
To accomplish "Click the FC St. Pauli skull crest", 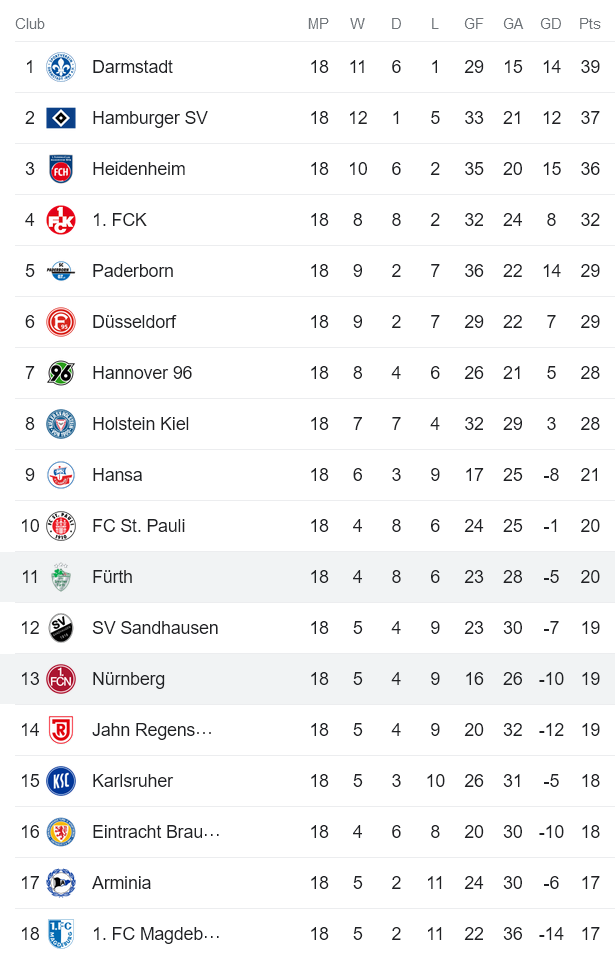I will point(62,525).
